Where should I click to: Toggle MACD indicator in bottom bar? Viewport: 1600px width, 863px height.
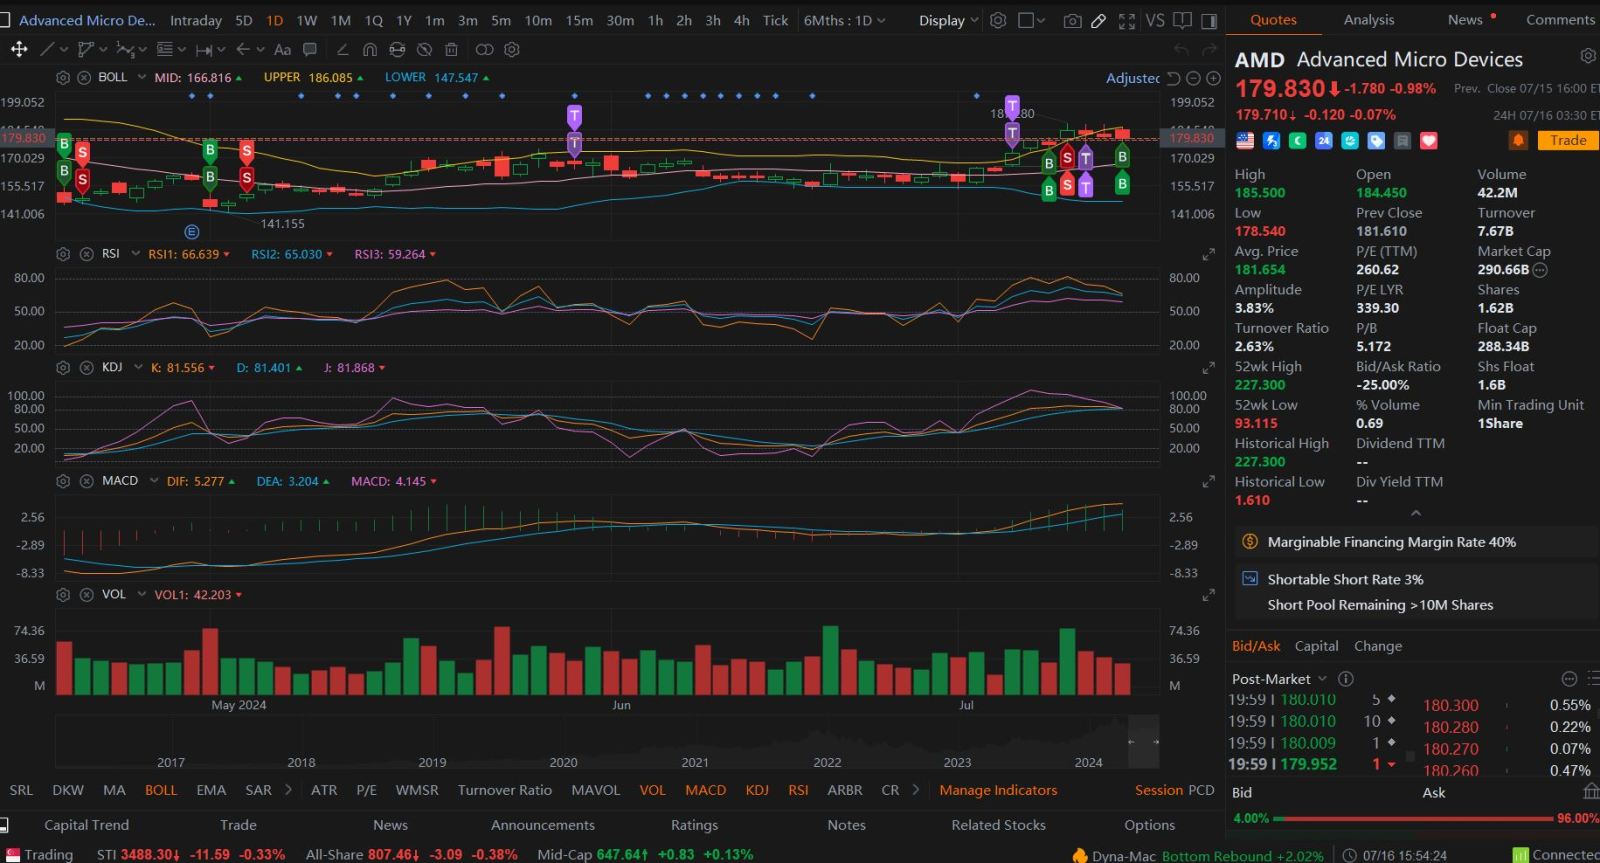(705, 790)
